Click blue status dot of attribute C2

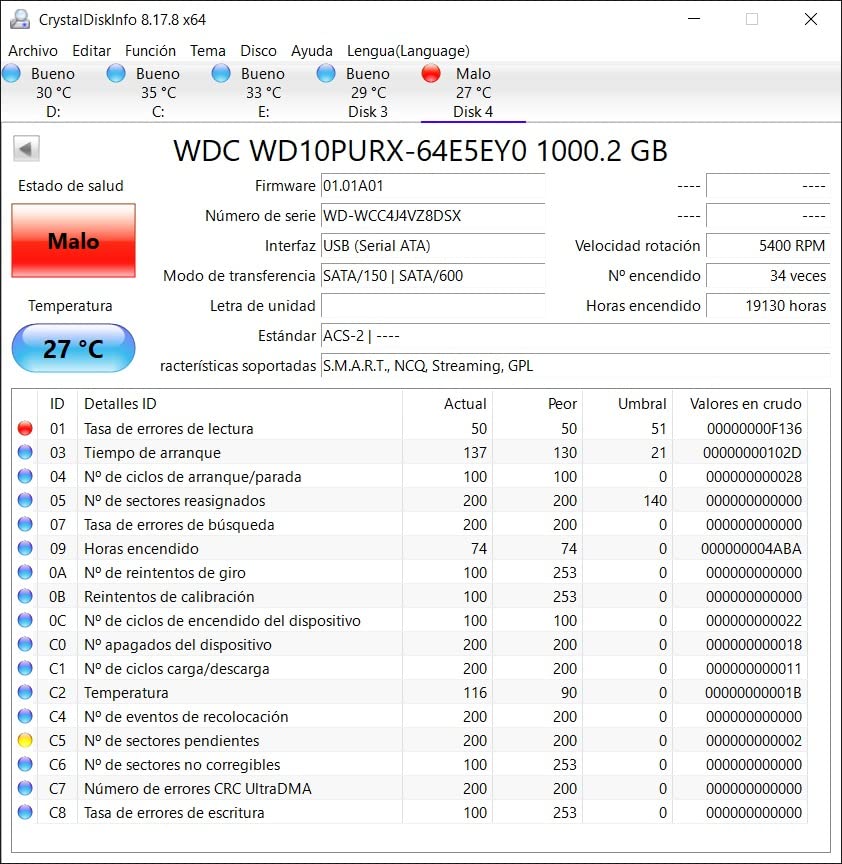(x=25, y=692)
